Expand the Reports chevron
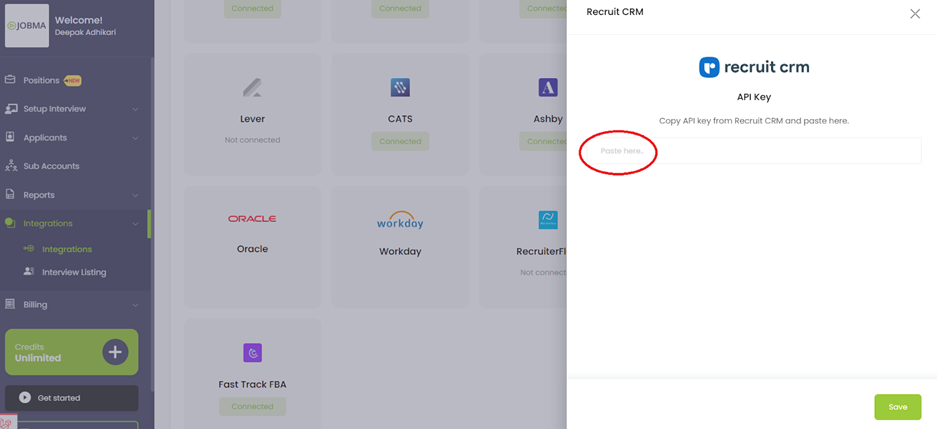 [135, 195]
